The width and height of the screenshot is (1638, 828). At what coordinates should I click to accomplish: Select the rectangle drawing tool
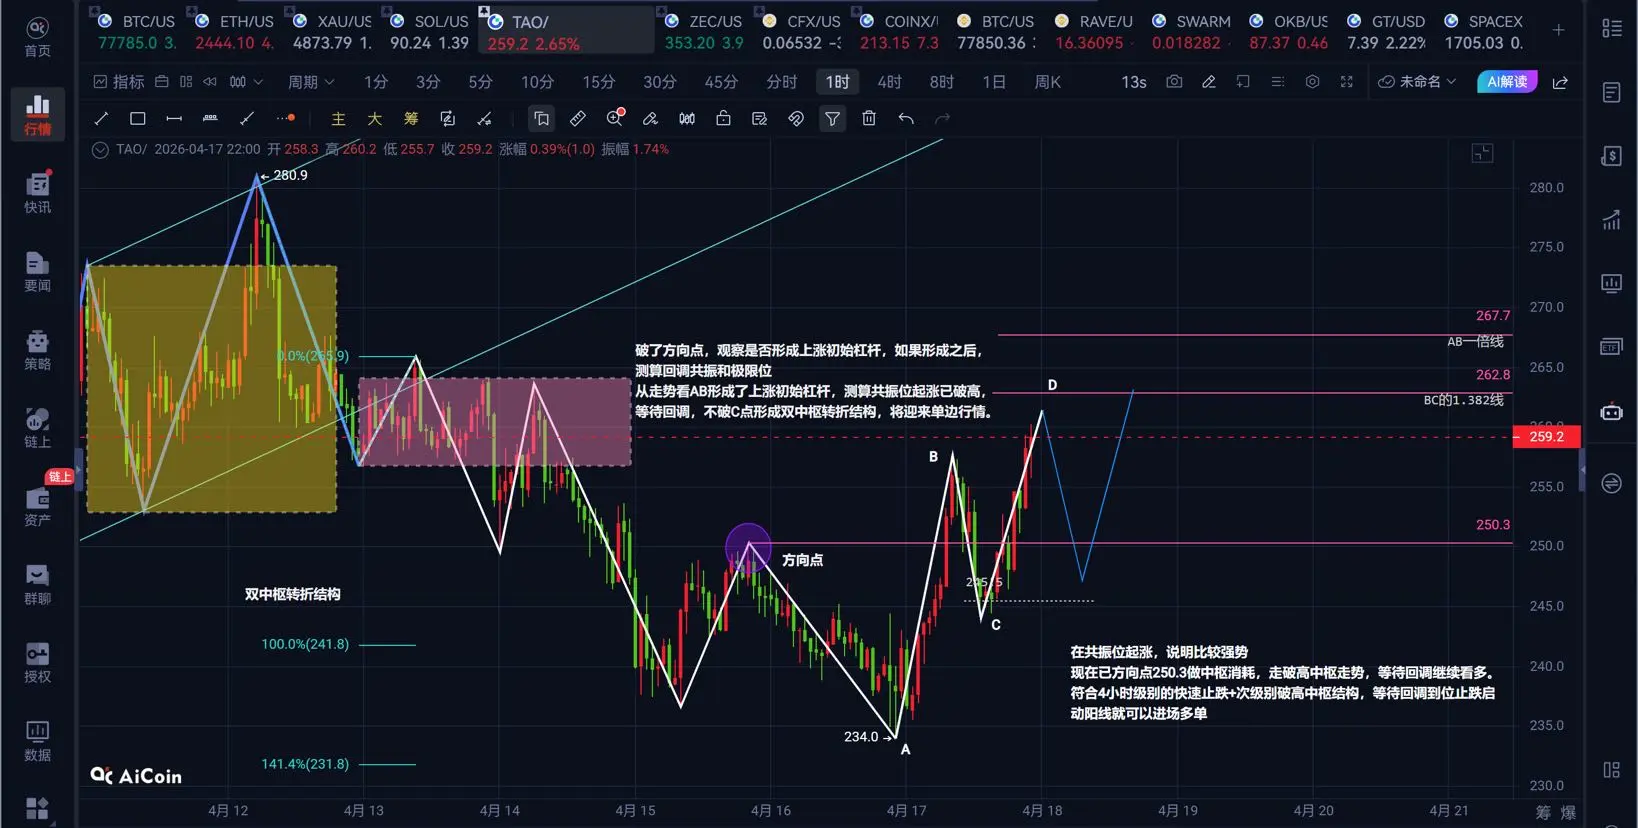click(x=138, y=119)
